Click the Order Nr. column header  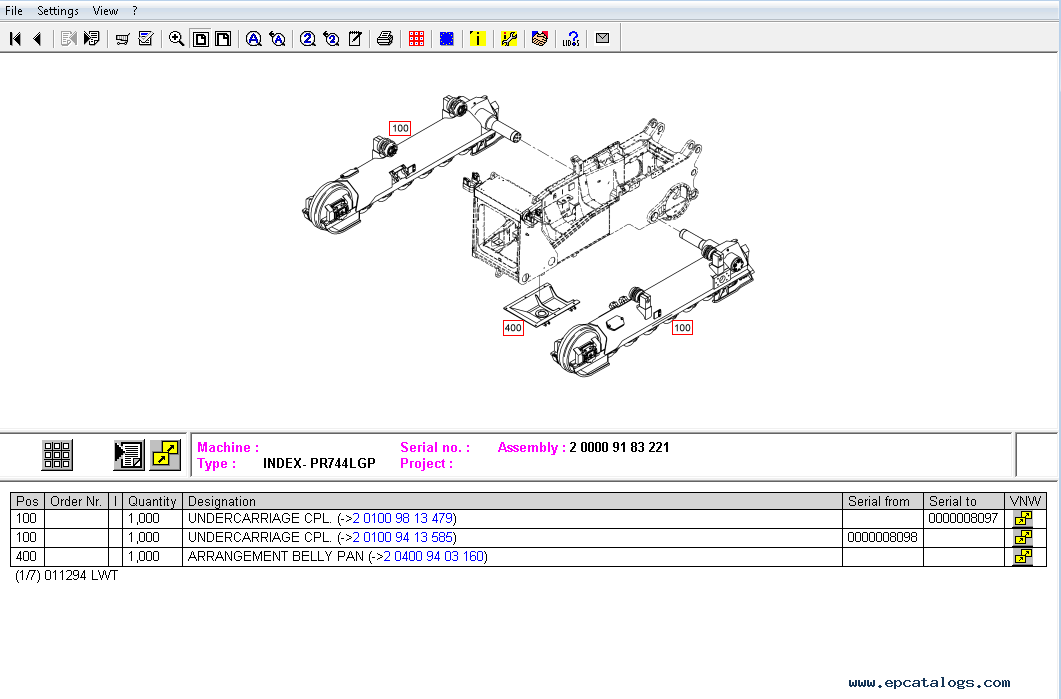[x=76, y=501]
